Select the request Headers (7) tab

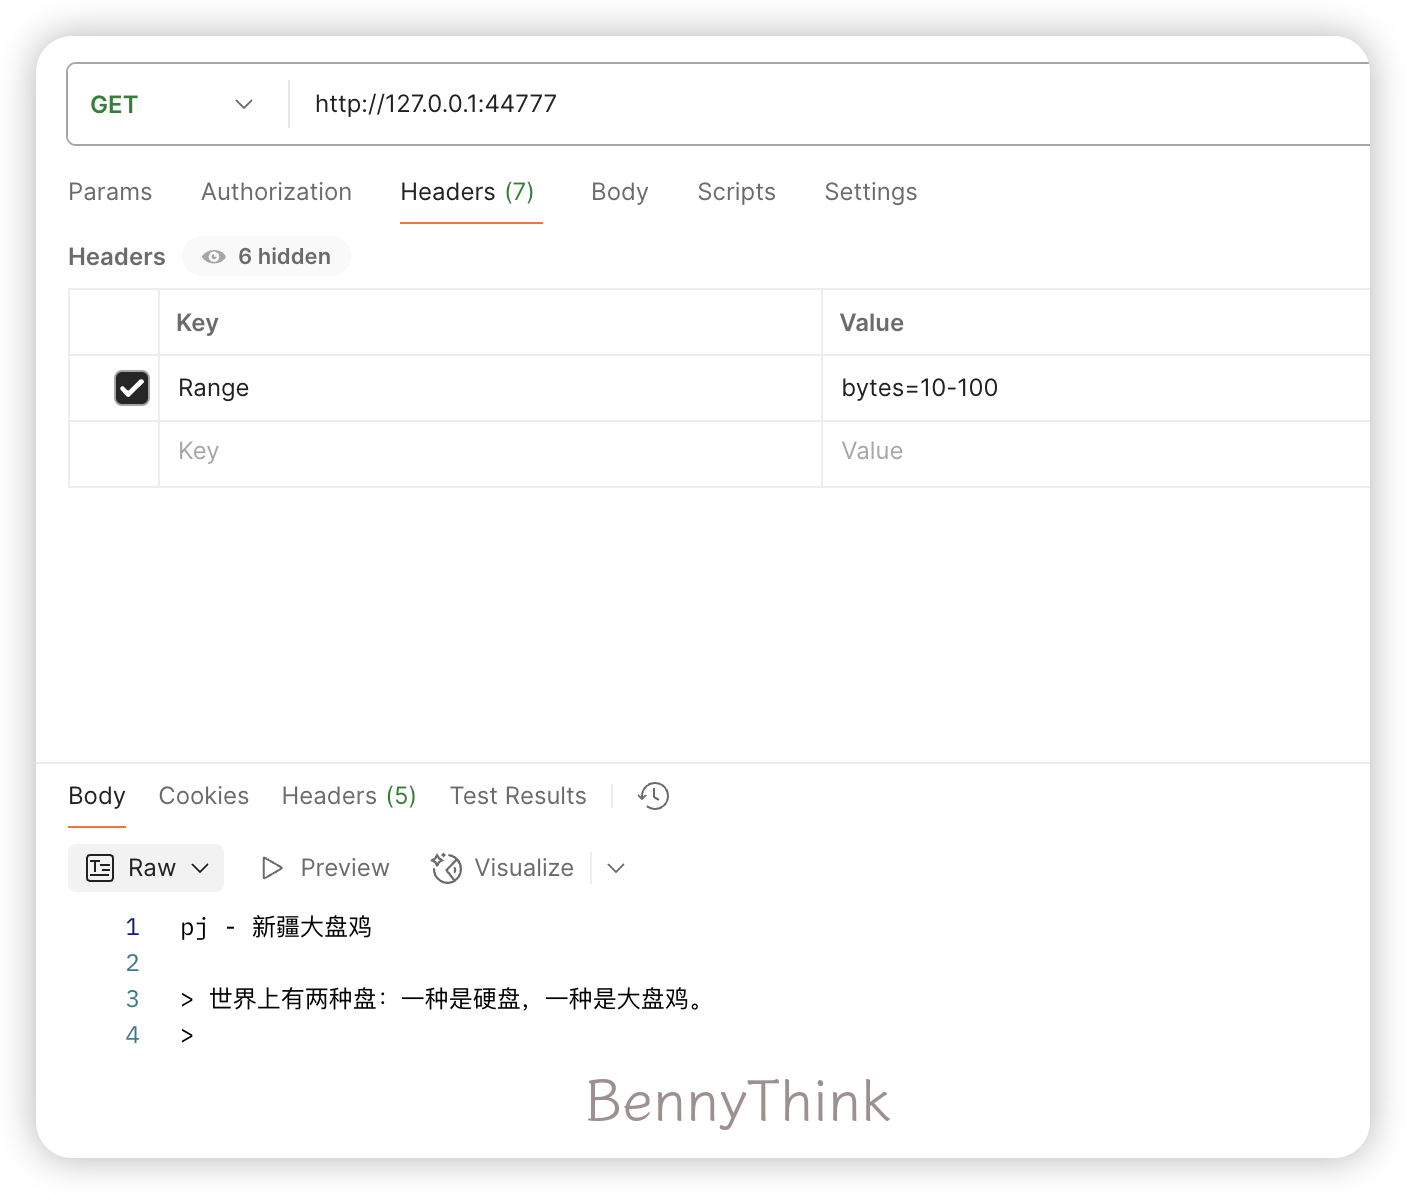467,192
